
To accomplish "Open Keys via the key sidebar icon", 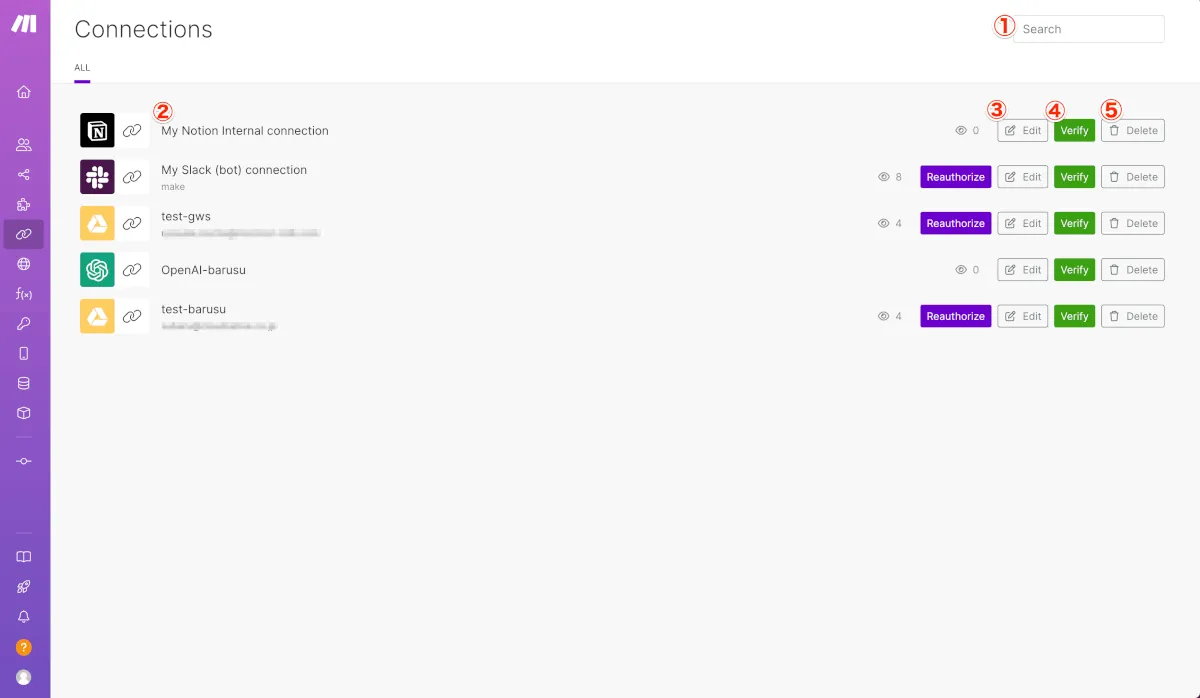I will tap(24, 323).
